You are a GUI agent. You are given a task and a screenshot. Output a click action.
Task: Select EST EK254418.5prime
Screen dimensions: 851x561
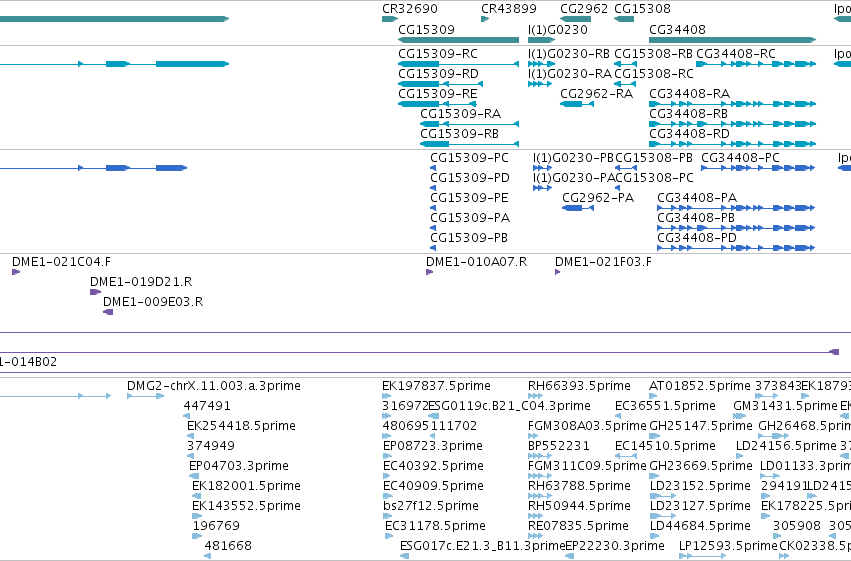[x=190, y=436]
